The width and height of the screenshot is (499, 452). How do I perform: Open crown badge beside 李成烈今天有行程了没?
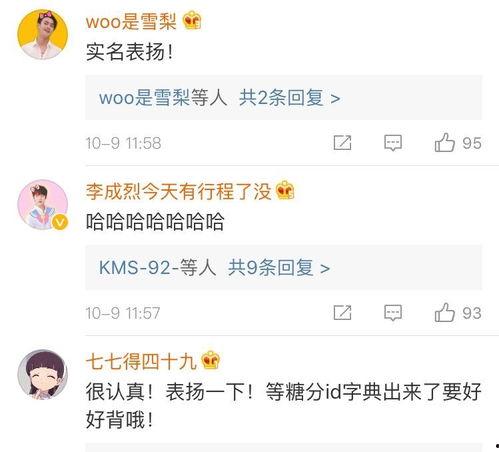coord(285,191)
